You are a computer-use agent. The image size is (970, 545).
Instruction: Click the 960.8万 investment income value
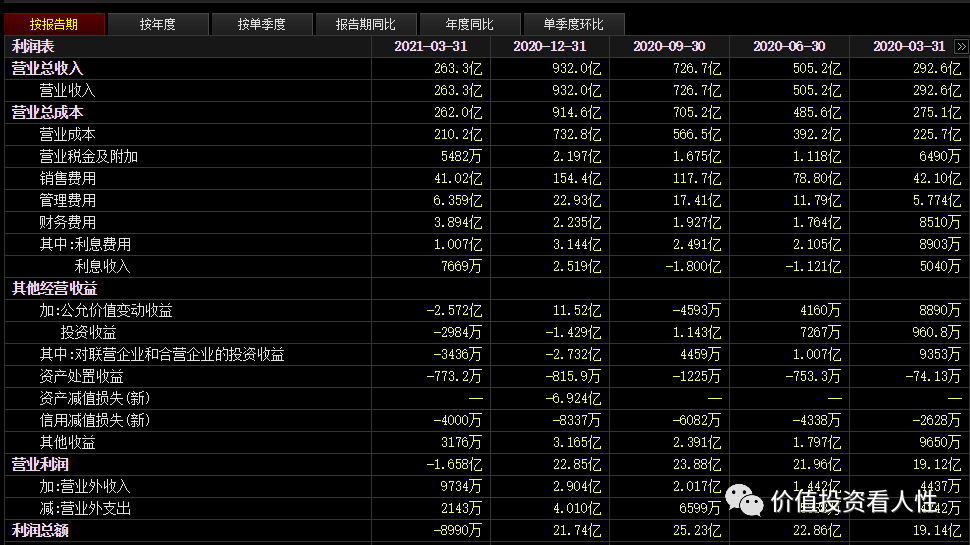click(937, 333)
